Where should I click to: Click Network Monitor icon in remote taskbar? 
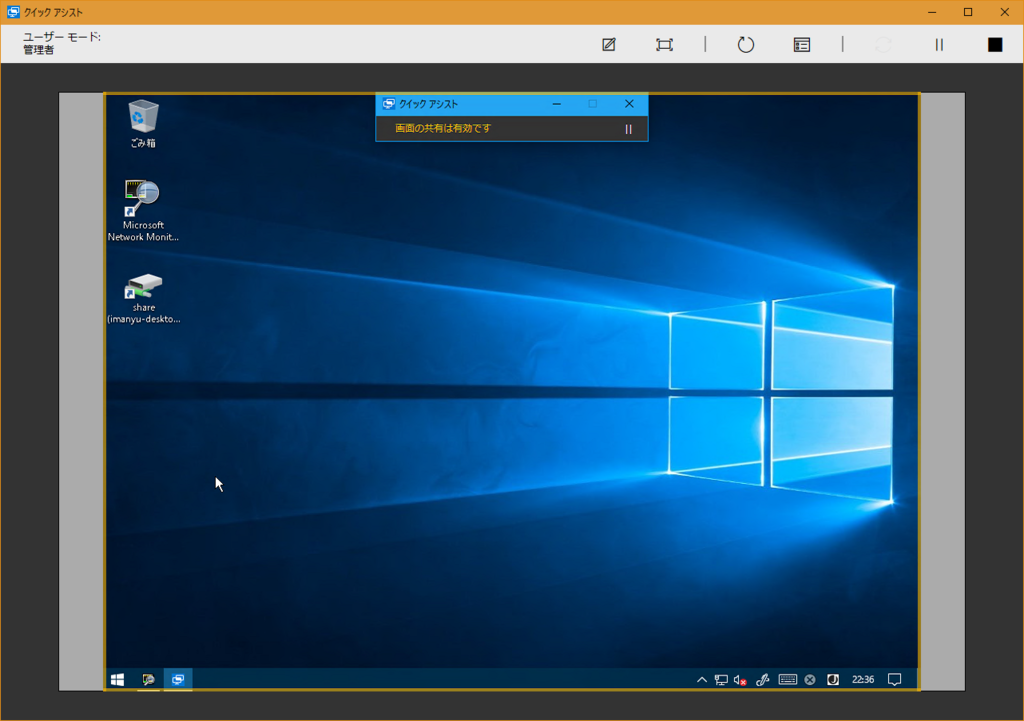(x=148, y=679)
